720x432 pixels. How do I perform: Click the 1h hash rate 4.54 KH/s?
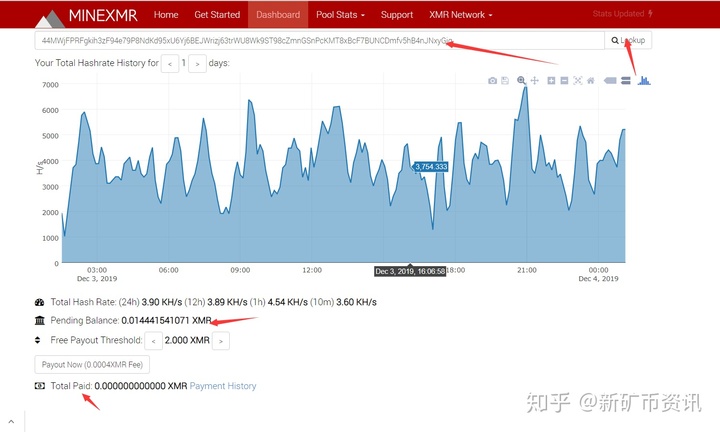coord(287,302)
